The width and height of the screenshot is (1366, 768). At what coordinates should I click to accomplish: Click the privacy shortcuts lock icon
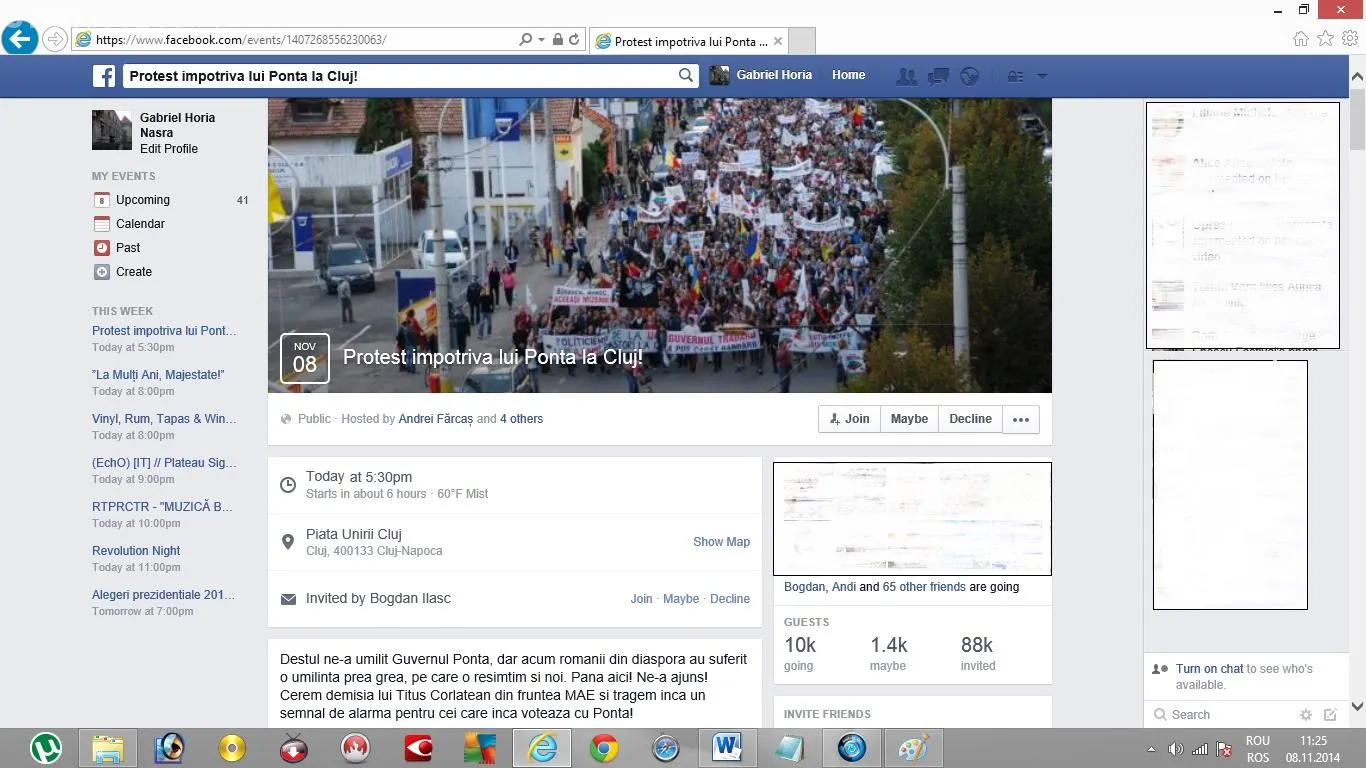1015,76
